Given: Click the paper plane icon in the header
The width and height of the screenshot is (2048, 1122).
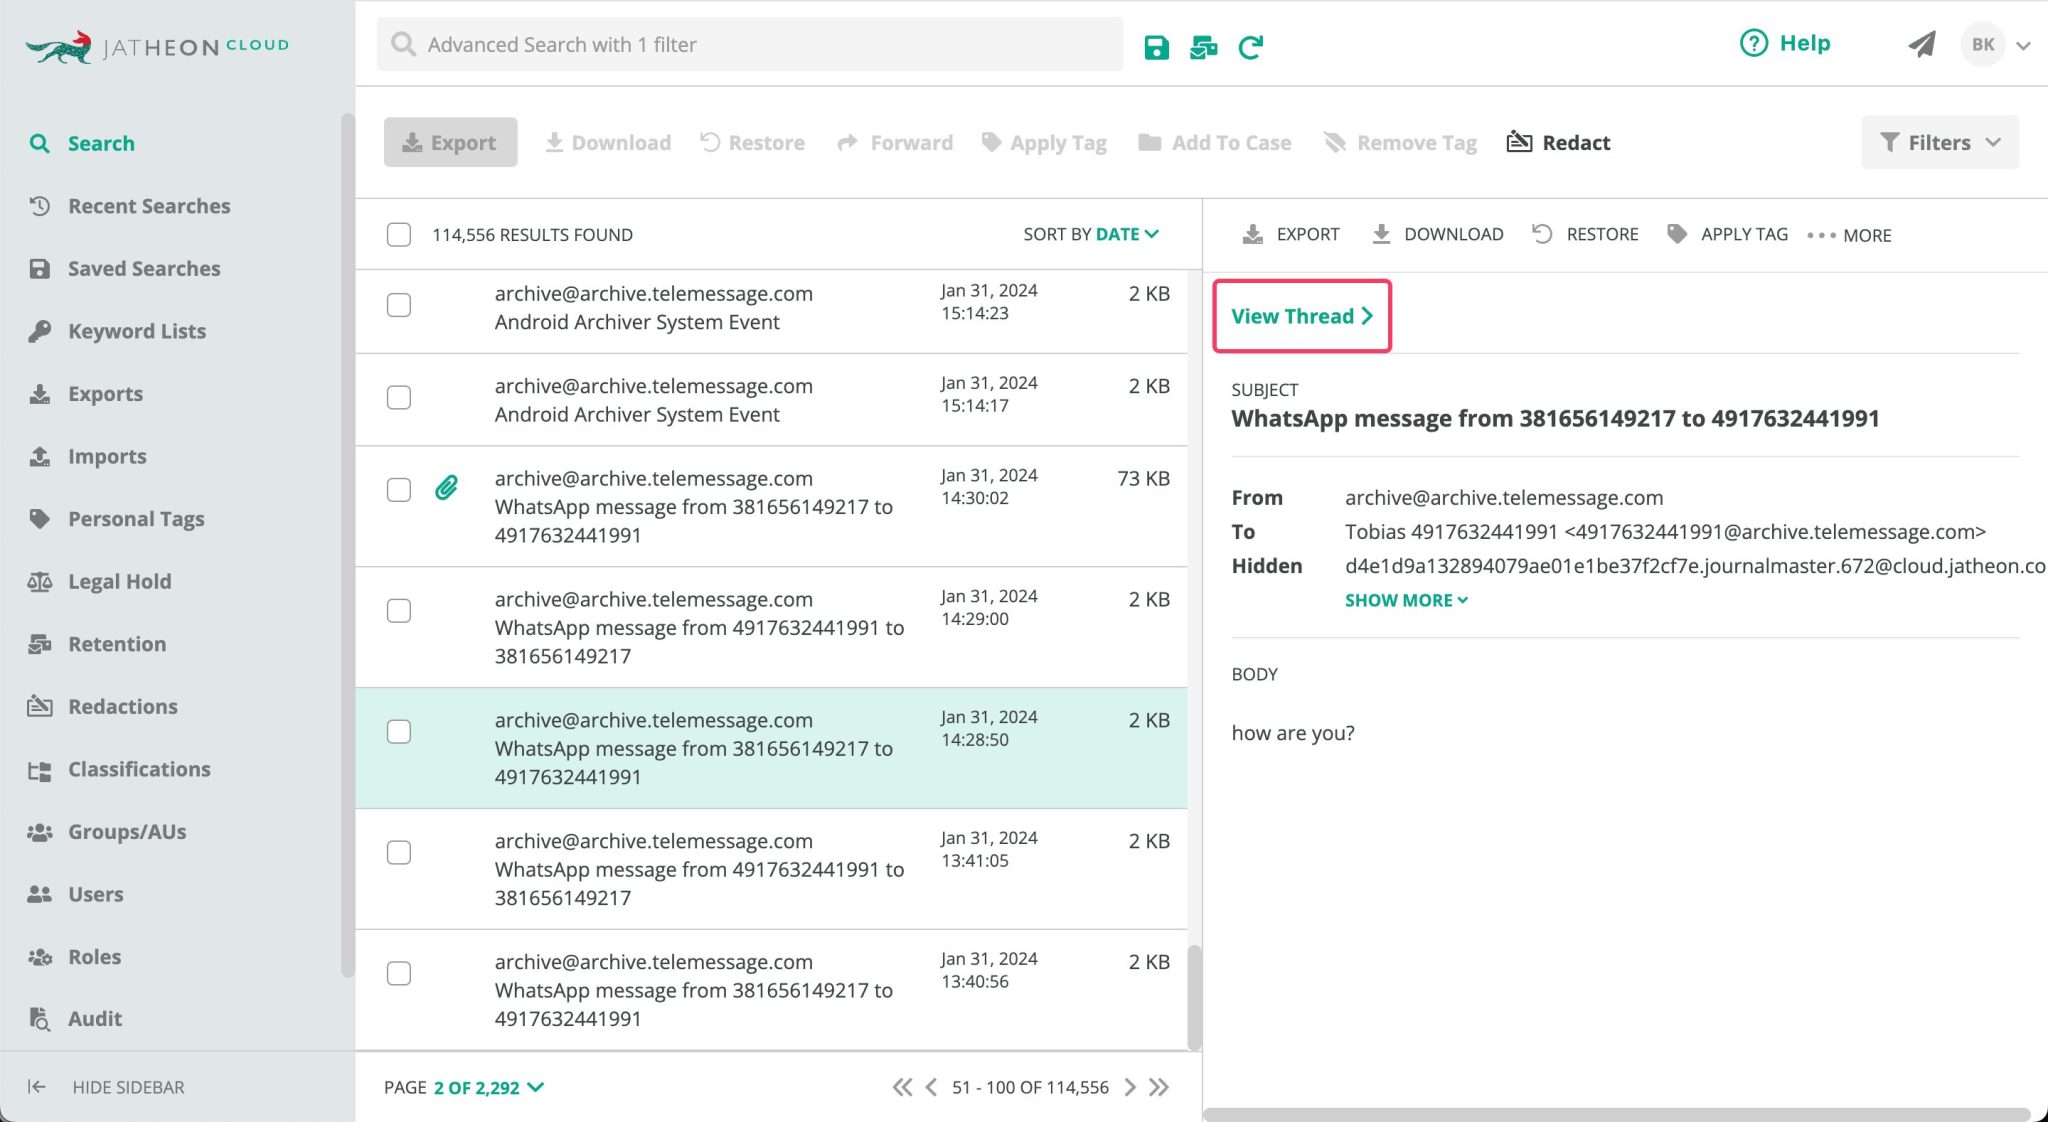Looking at the screenshot, I should tap(1922, 44).
